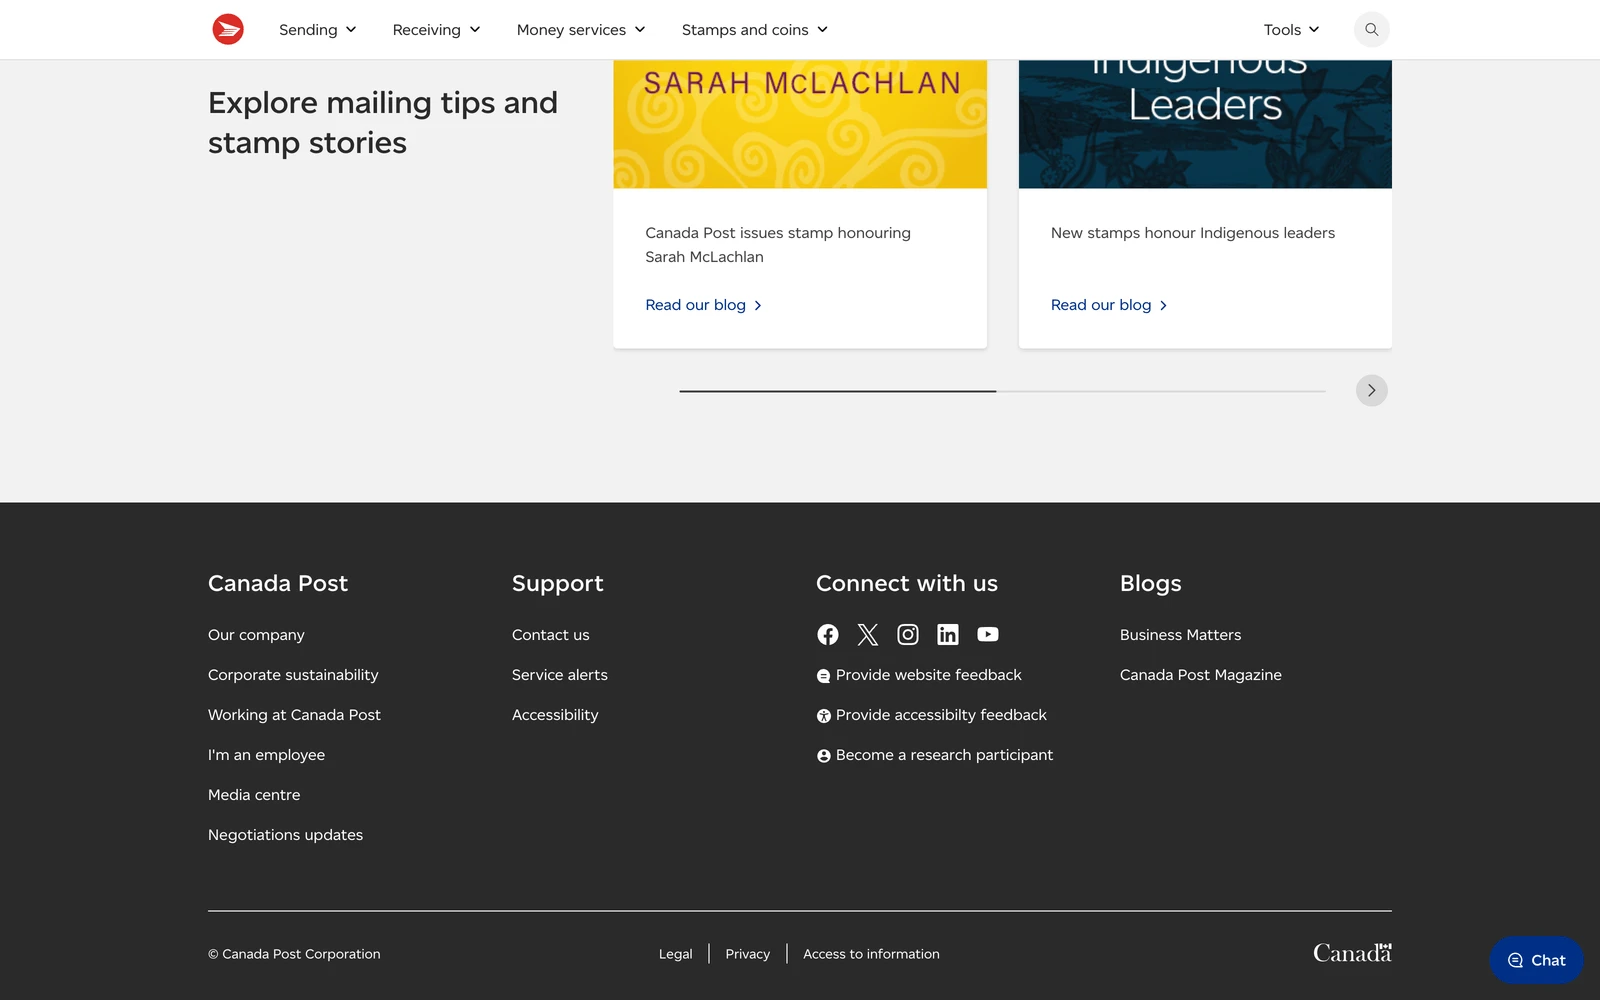Open Working at Canada Post link

(294, 715)
